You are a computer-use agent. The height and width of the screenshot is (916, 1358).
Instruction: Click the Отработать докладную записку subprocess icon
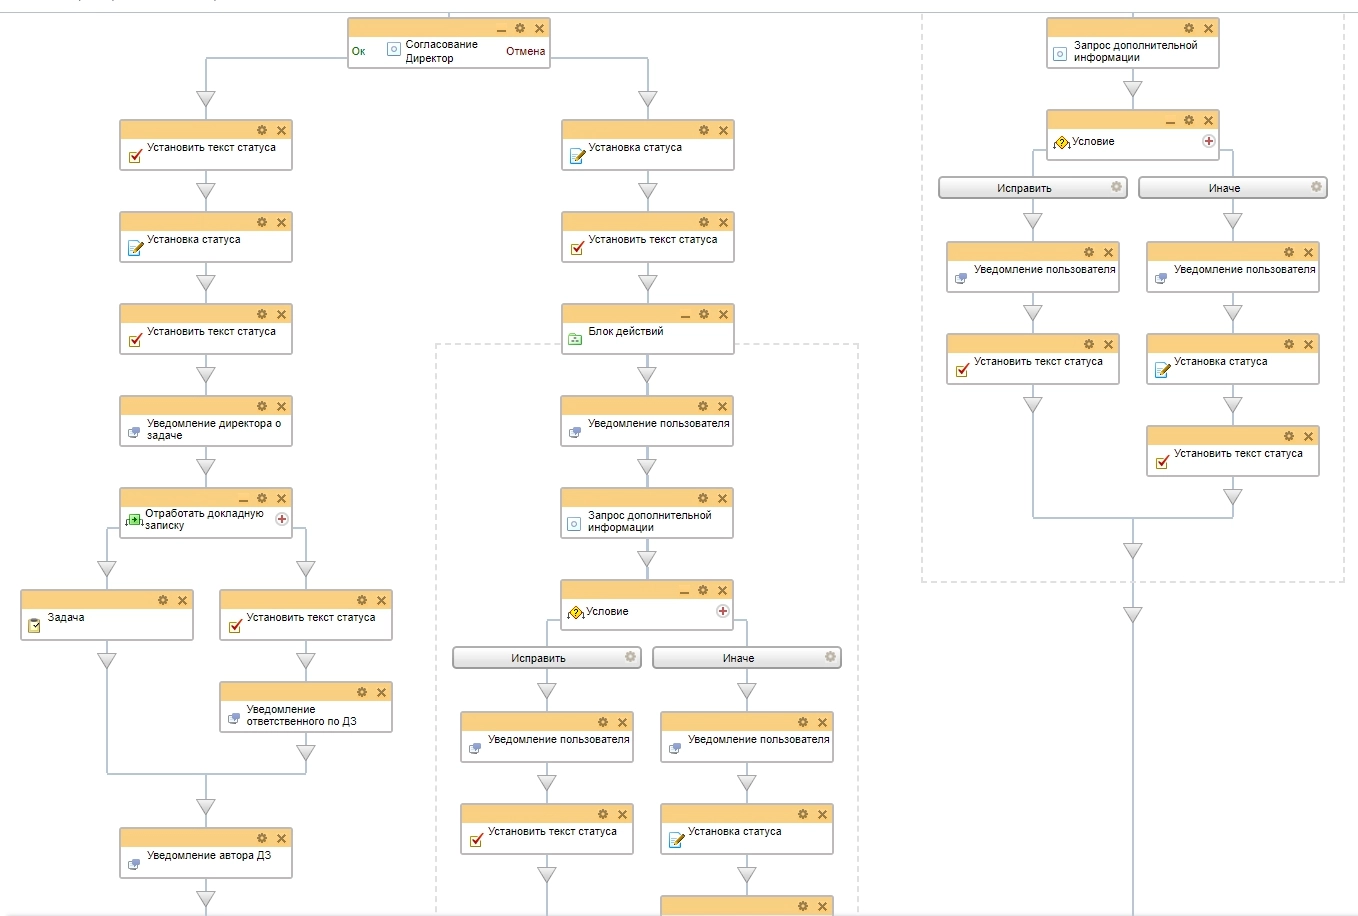point(133,520)
